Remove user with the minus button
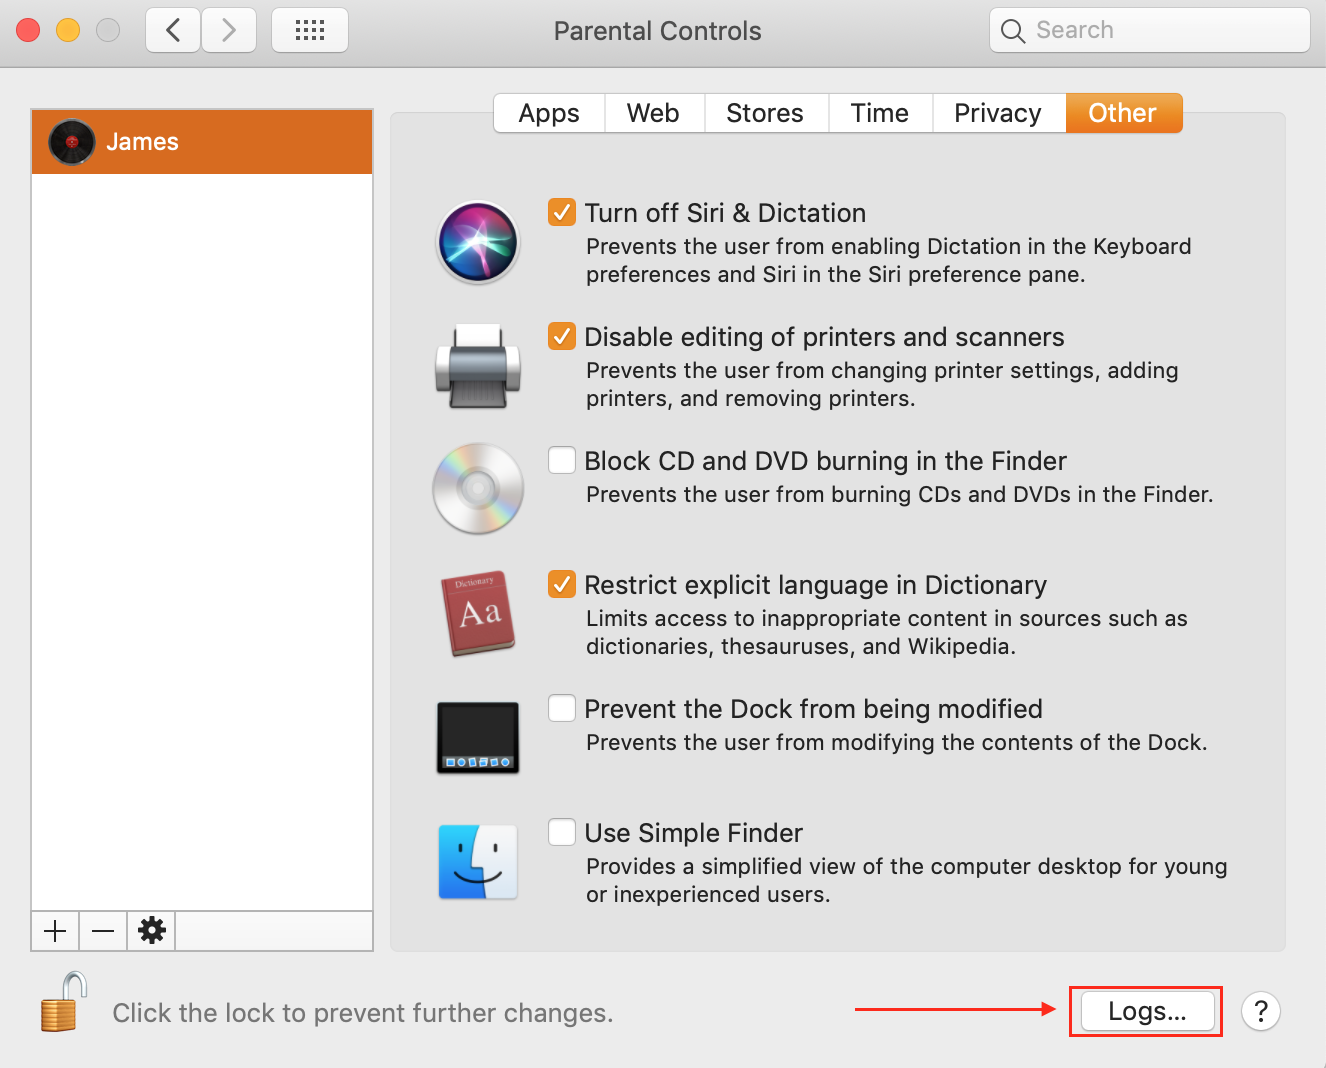The width and height of the screenshot is (1326, 1068). (103, 931)
